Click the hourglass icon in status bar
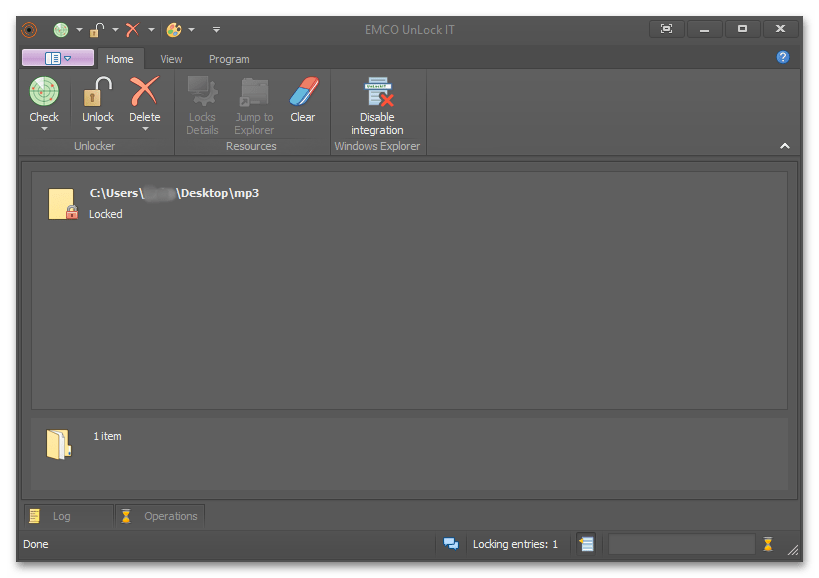Screen dimensions: 819x578 pos(768,544)
